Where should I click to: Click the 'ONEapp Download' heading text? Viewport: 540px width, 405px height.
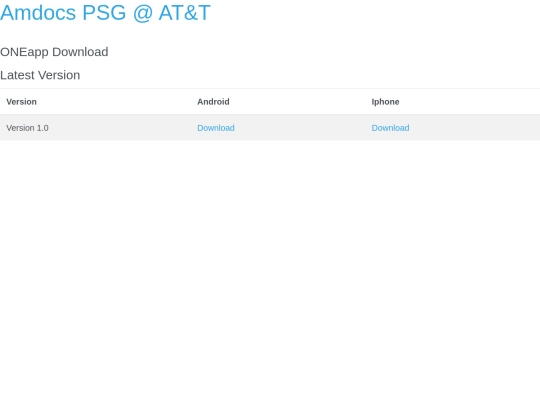tap(54, 52)
